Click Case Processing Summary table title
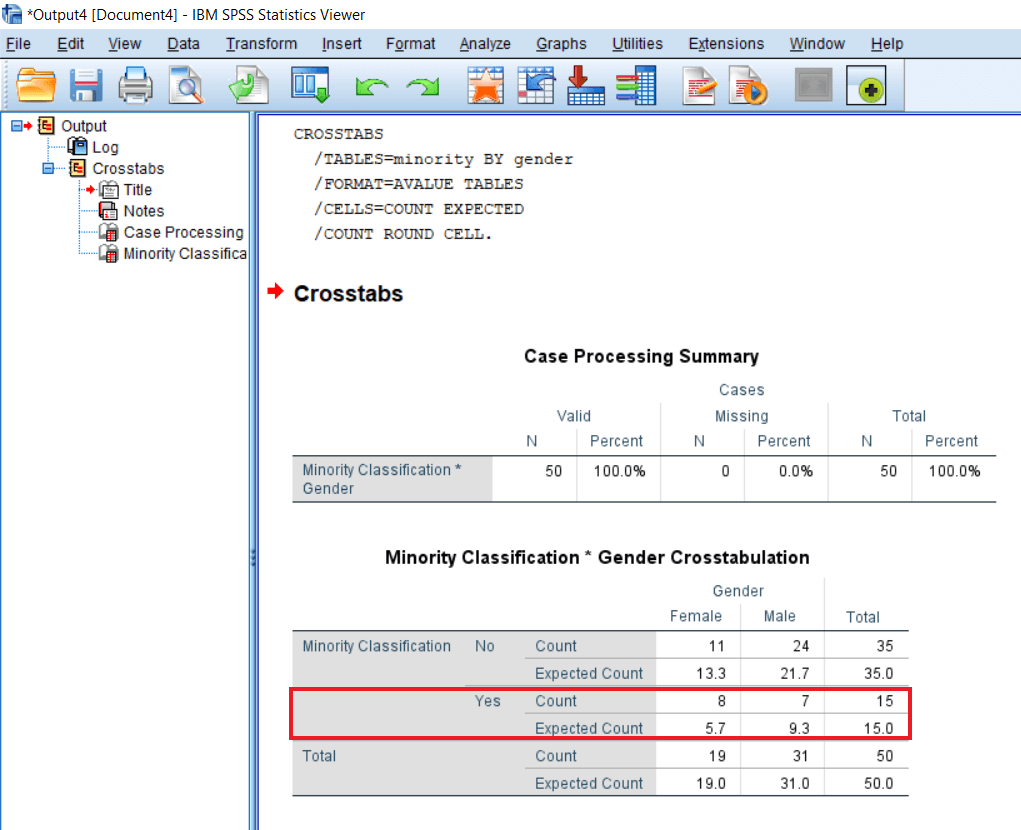 pos(641,356)
